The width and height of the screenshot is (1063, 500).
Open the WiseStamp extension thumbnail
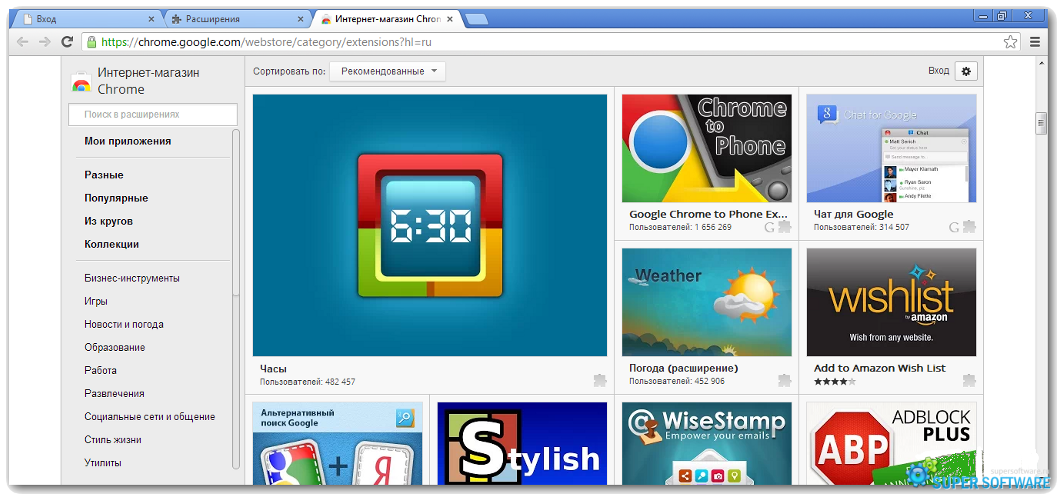(706, 443)
